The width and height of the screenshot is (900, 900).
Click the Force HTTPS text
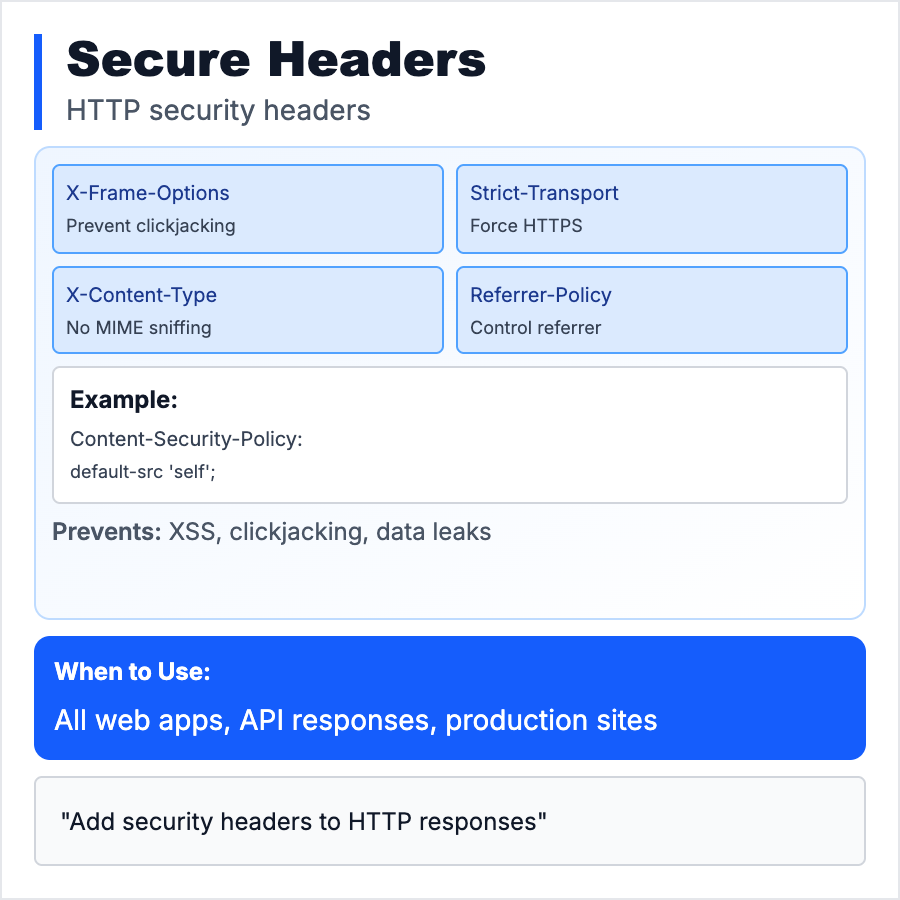[526, 226]
